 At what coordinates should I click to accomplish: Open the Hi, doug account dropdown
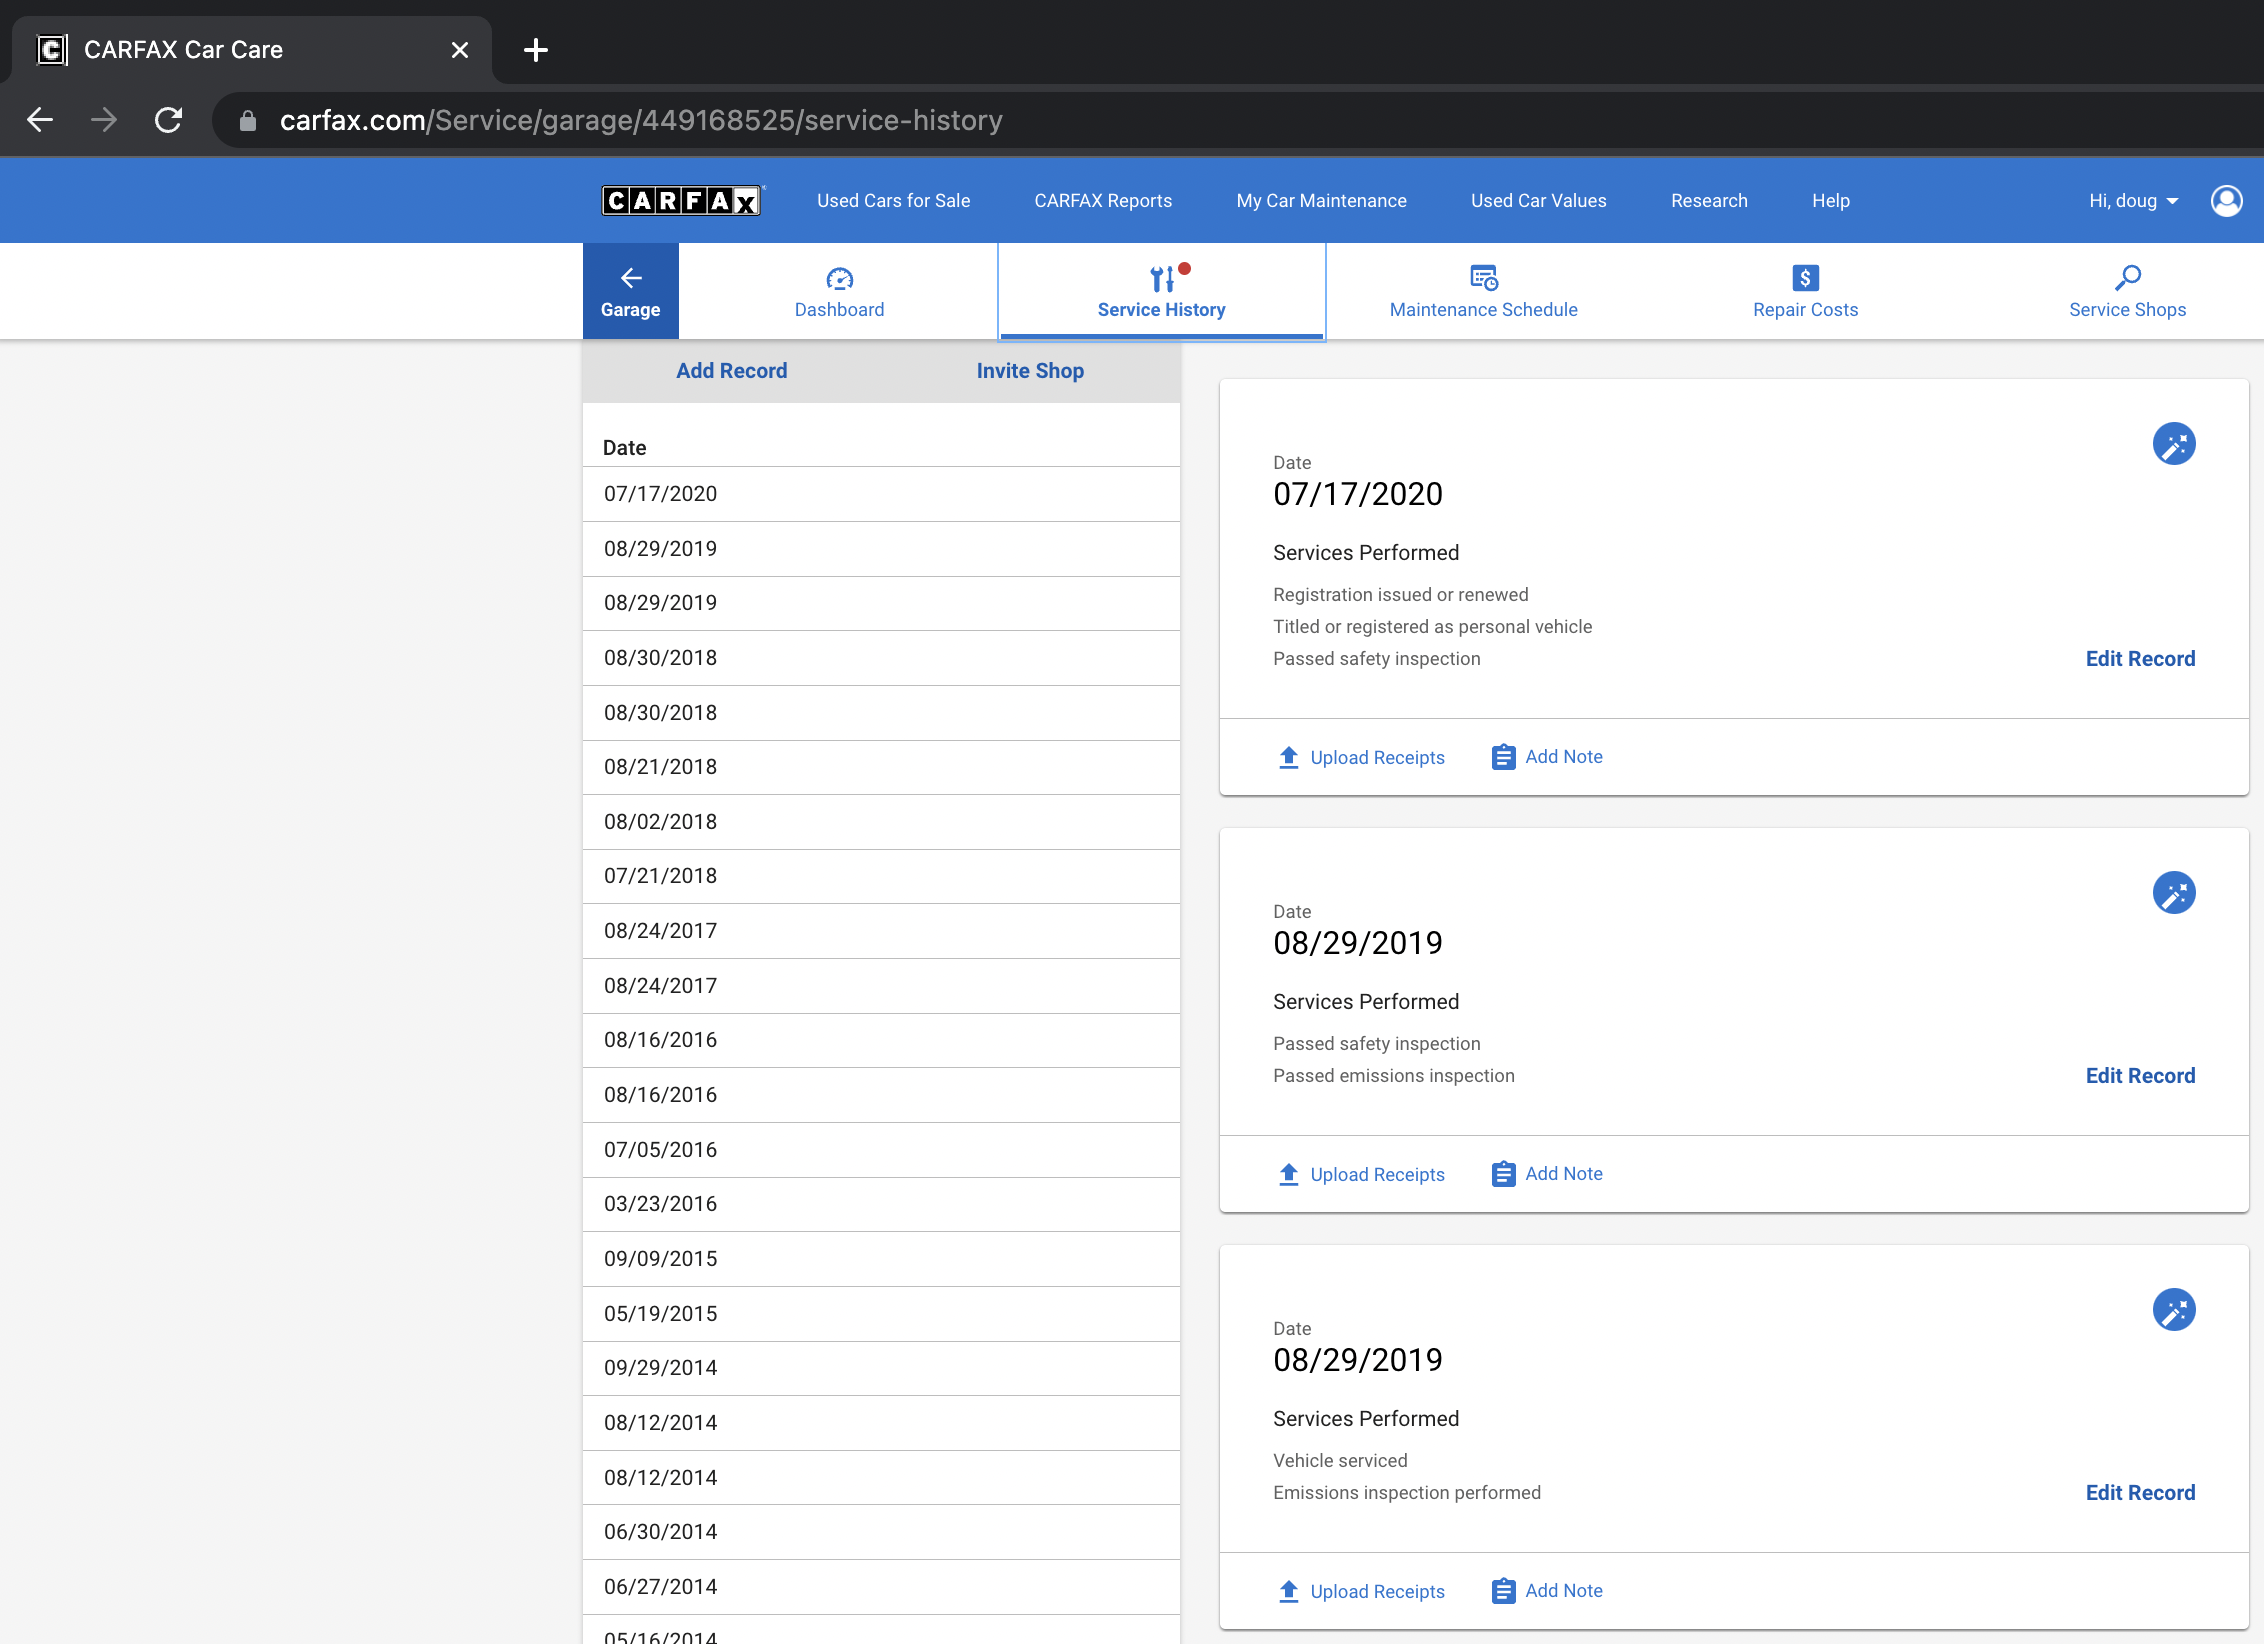coord(2133,201)
